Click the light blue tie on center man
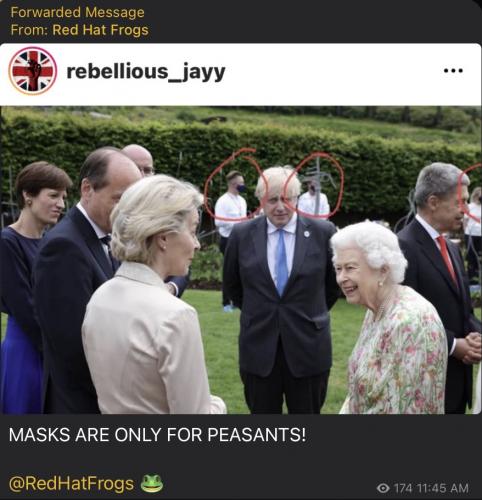 point(282,262)
